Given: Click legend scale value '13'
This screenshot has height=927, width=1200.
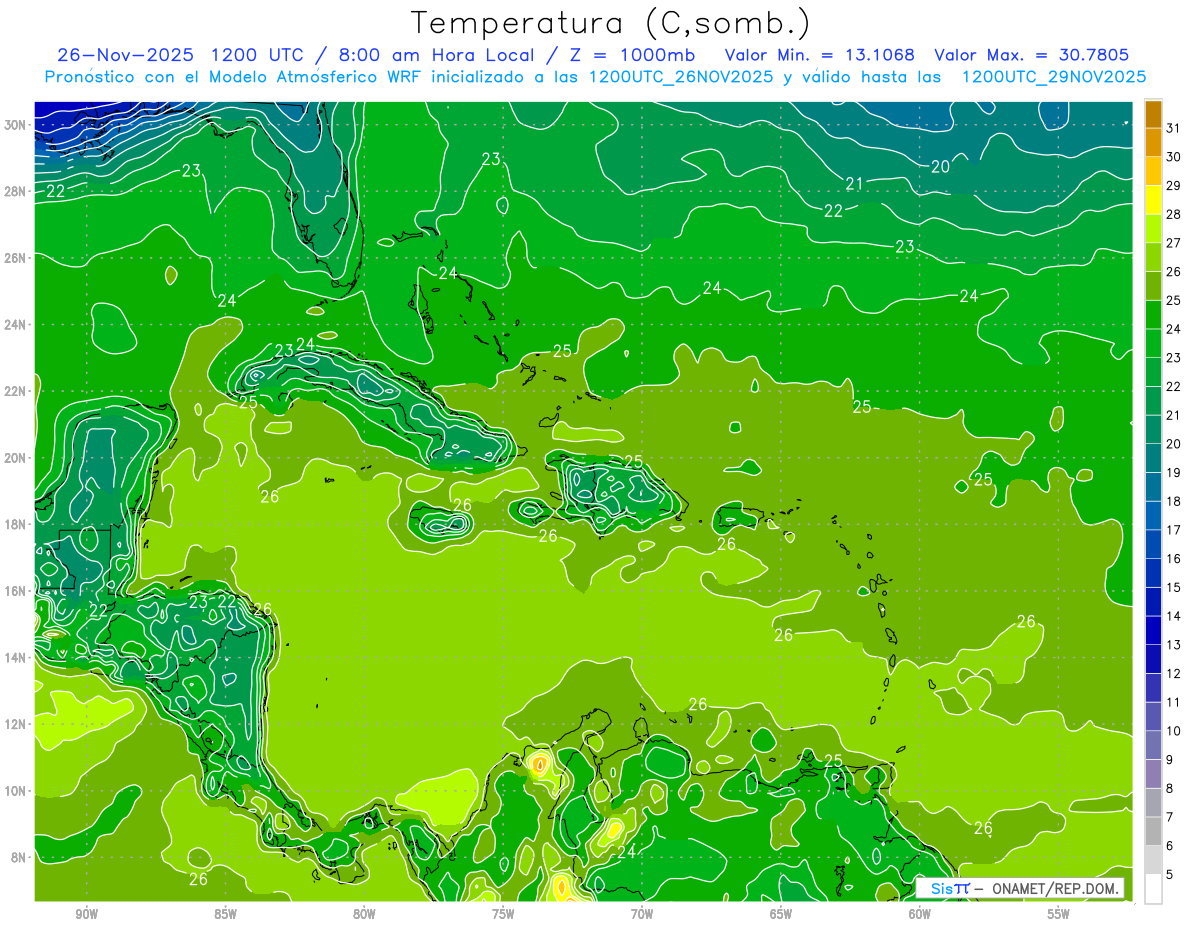Looking at the screenshot, I should (x=1174, y=645).
